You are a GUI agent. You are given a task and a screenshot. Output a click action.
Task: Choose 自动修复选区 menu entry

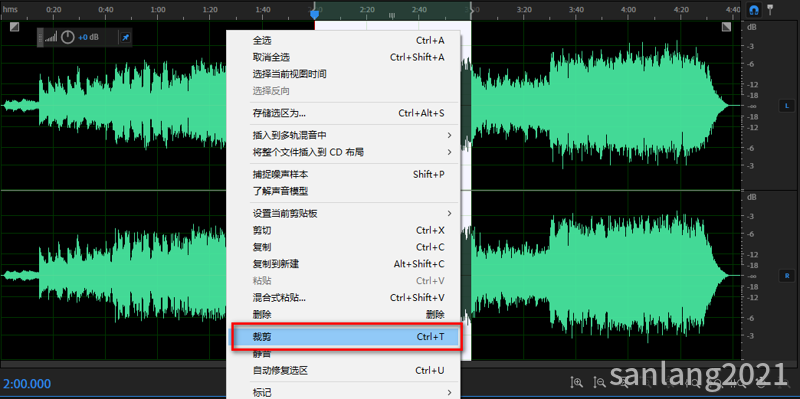[x=343, y=371]
